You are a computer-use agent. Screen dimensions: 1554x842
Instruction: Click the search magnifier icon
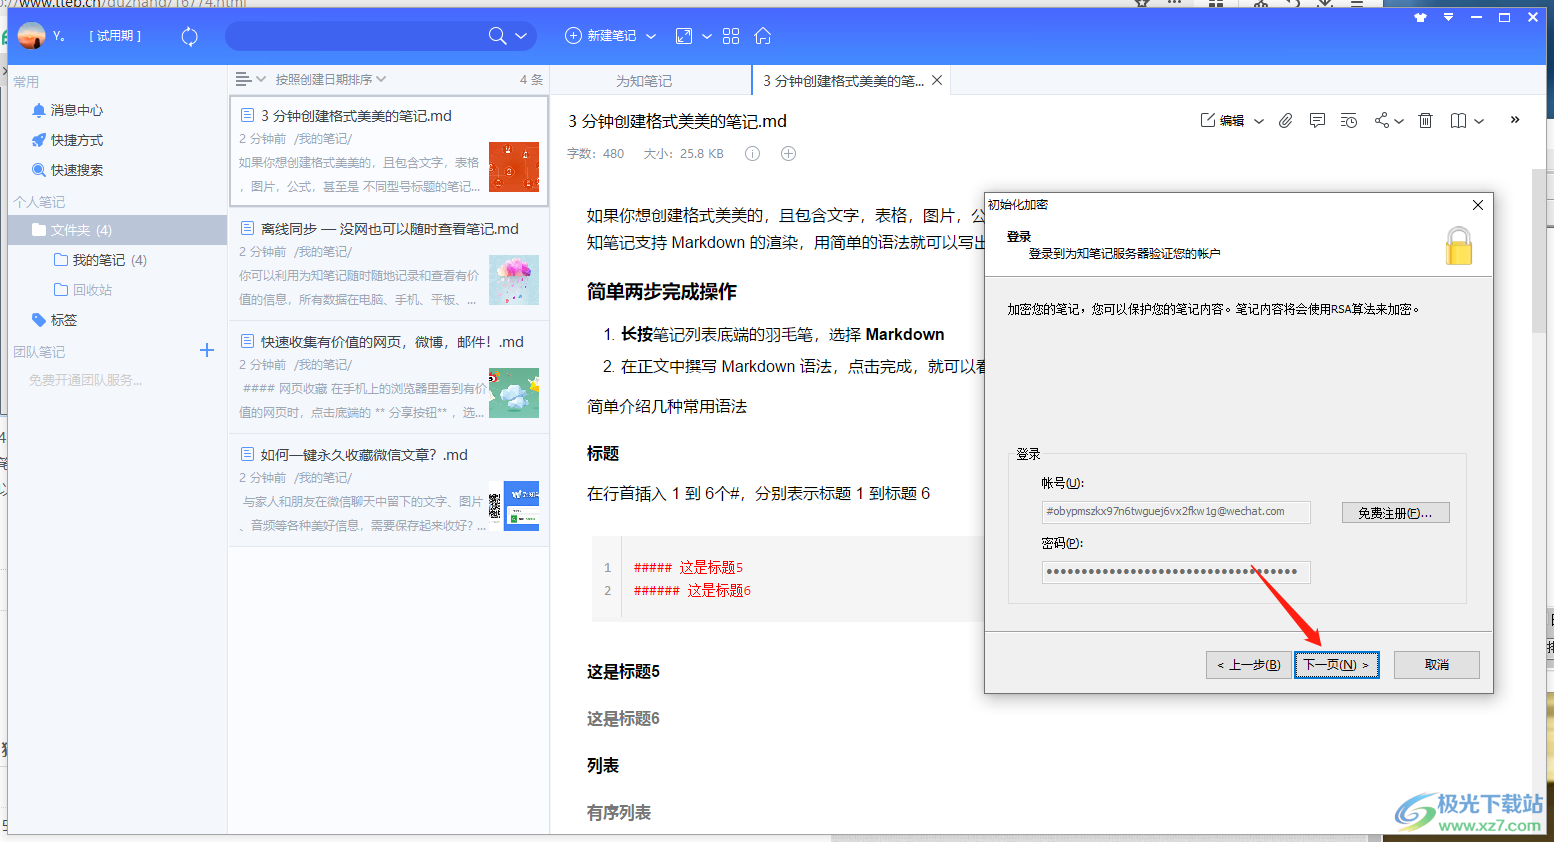[x=497, y=36]
